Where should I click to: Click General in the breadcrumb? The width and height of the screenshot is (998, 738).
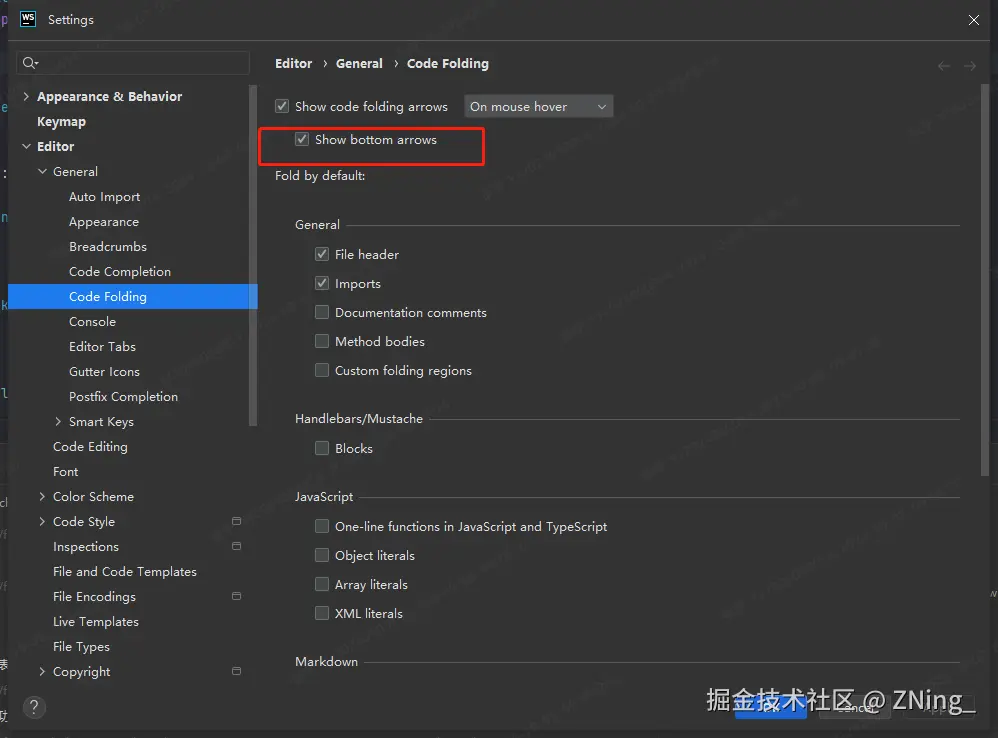[x=359, y=64]
